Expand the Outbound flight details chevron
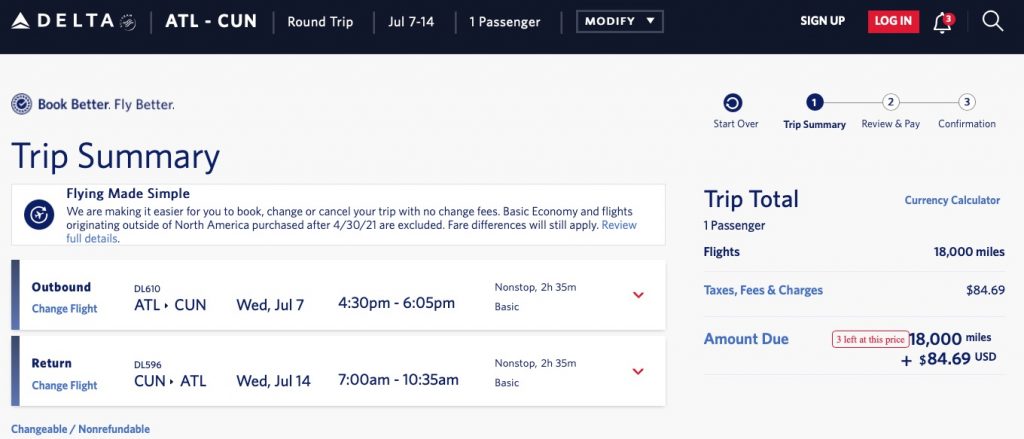This screenshot has width=1024, height=439. coord(639,295)
